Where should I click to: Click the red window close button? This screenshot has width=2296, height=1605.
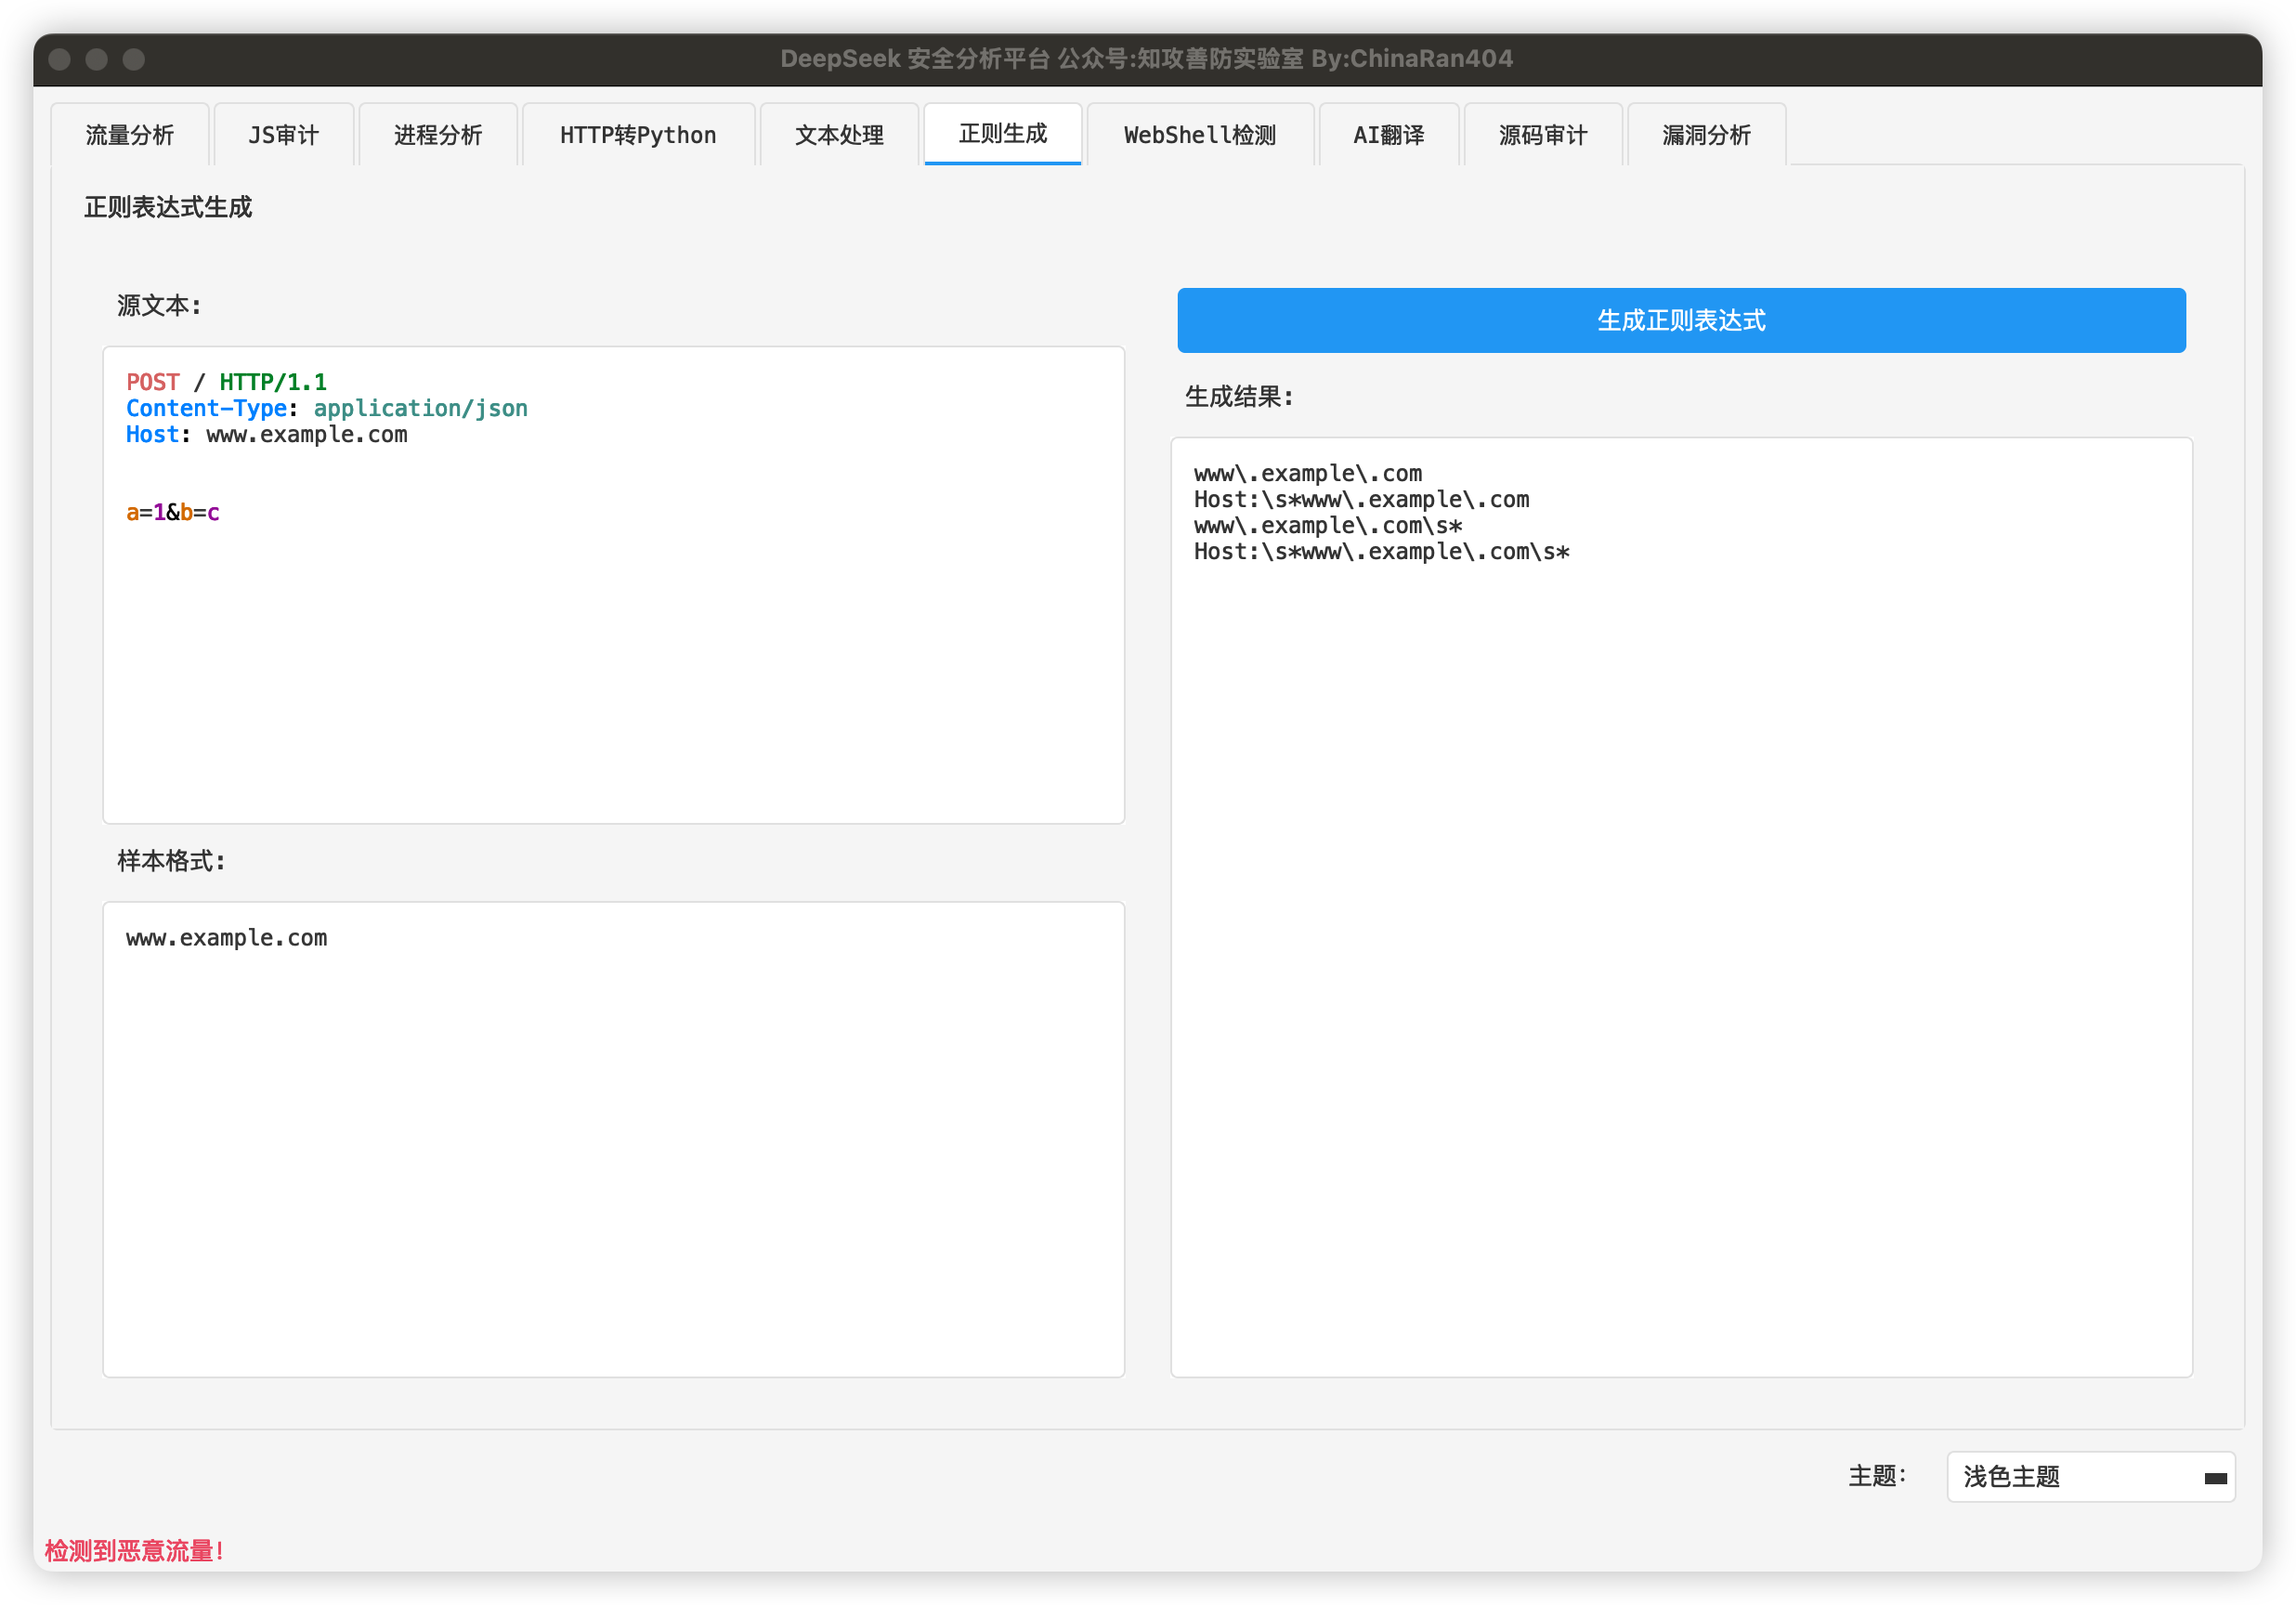pos(60,59)
